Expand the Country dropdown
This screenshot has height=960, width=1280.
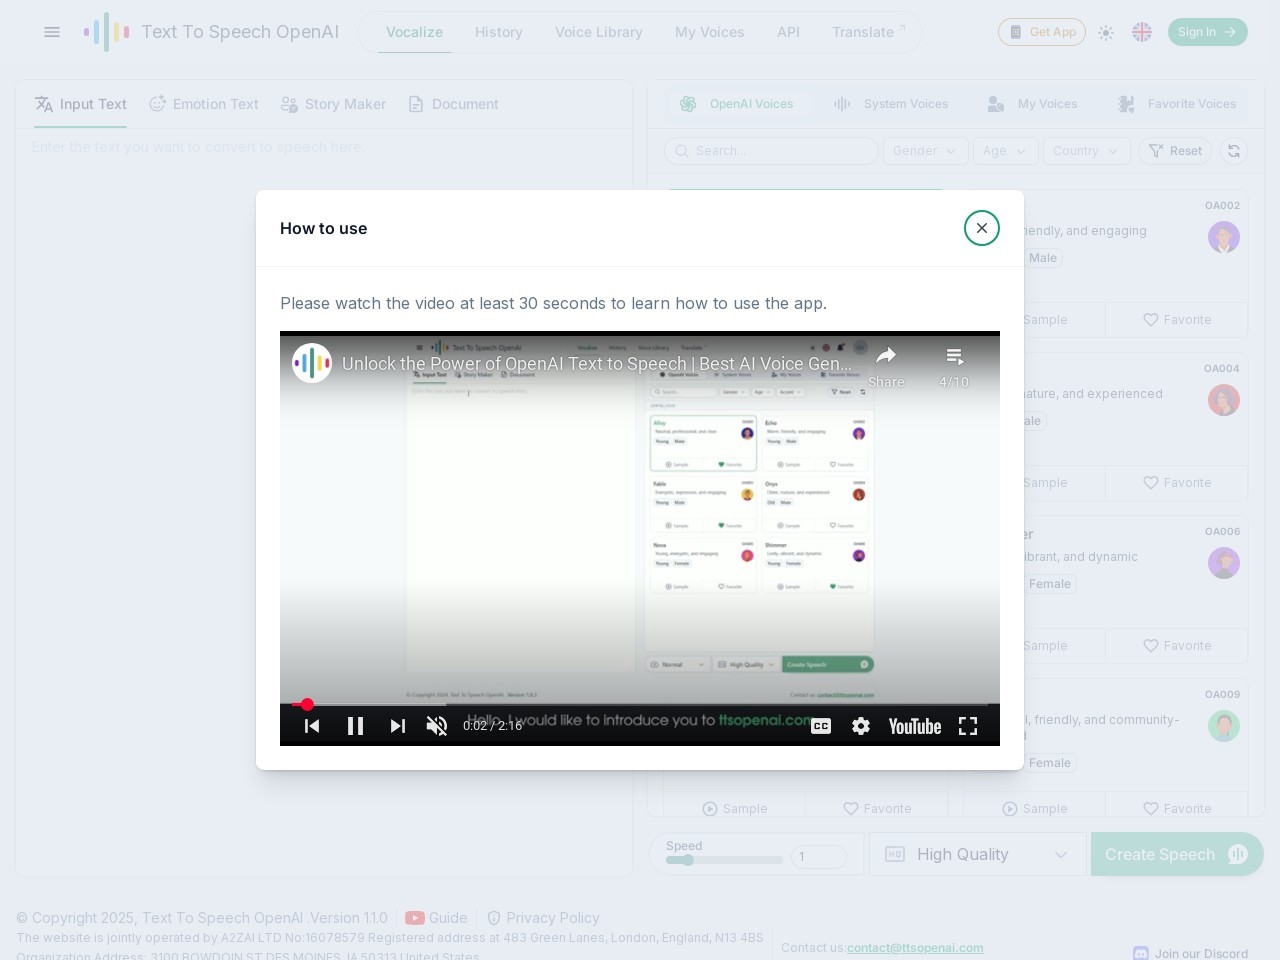(1086, 151)
